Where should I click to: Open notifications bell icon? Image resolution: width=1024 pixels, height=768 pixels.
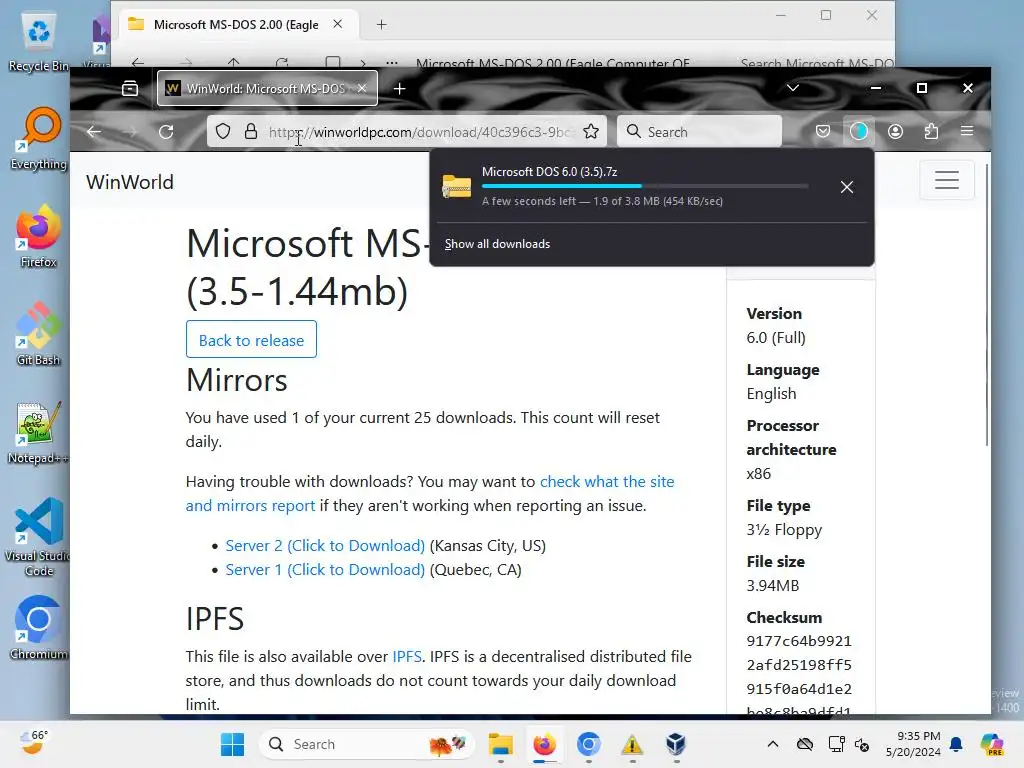[x=956, y=744]
